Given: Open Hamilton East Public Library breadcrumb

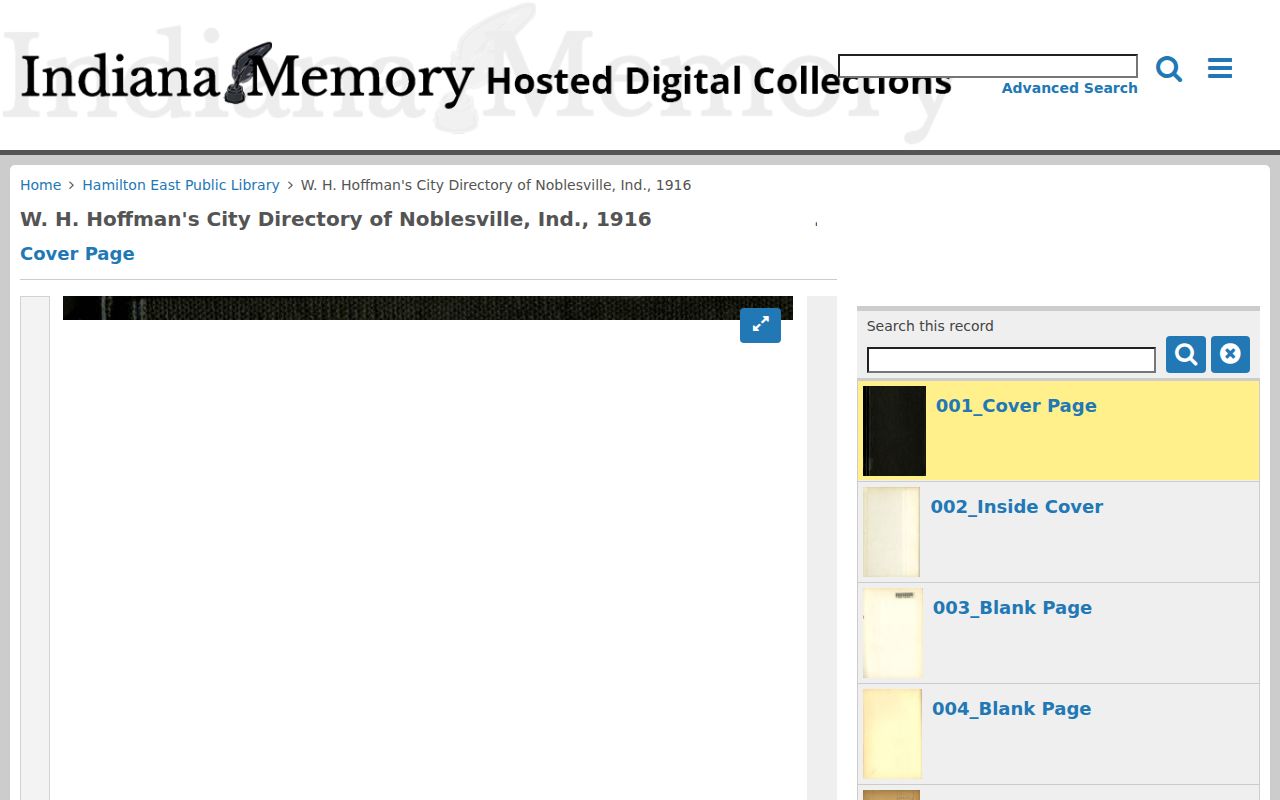Looking at the screenshot, I should [x=181, y=185].
